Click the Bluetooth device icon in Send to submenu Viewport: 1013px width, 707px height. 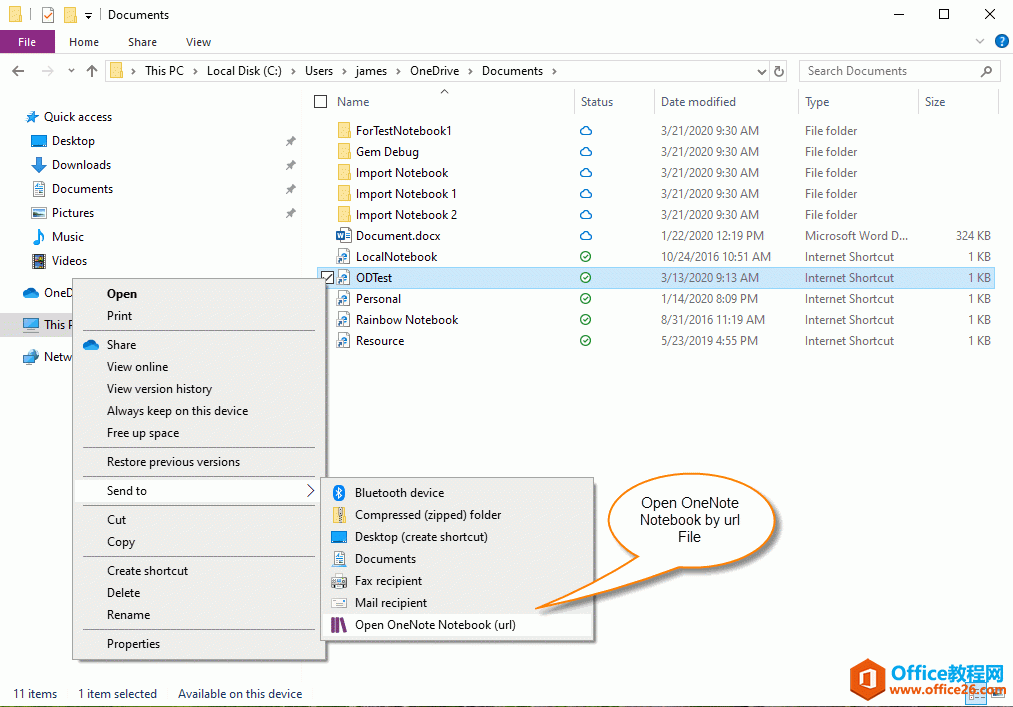click(x=339, y=493)
